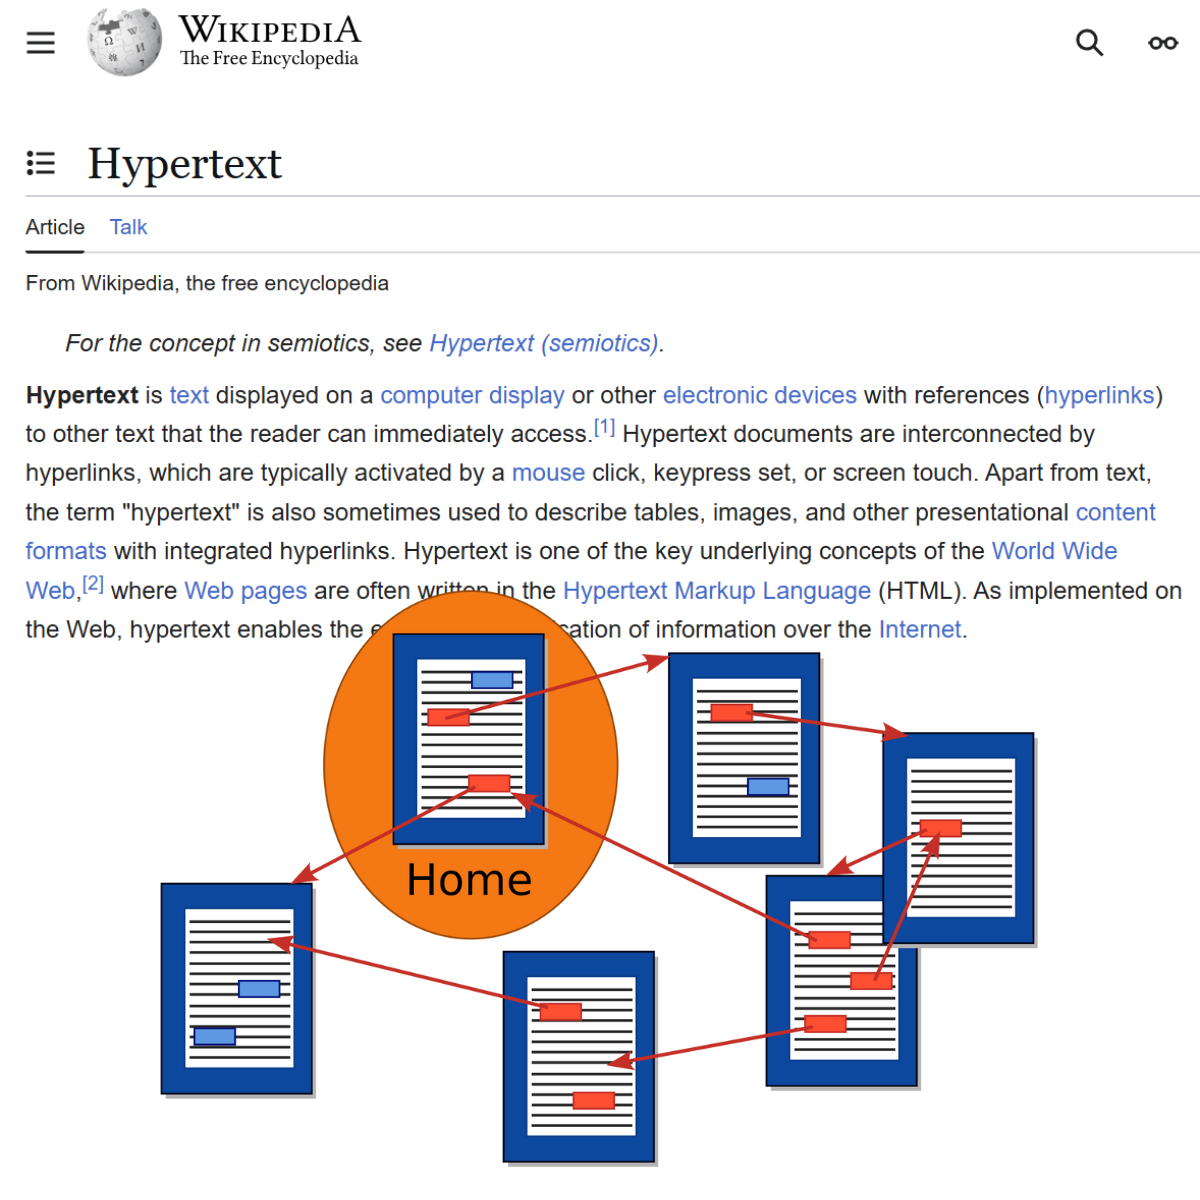Click the 'Hypertext' page heading
This screenshot has height=1200, width=1200.
[x=185, y=164]
